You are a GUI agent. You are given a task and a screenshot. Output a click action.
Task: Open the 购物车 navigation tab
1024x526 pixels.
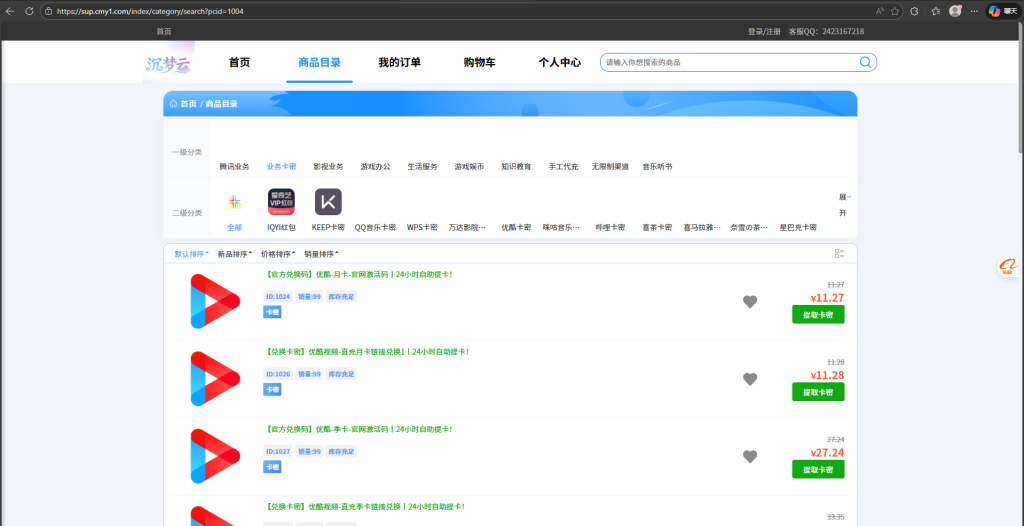tap(479, 63)
